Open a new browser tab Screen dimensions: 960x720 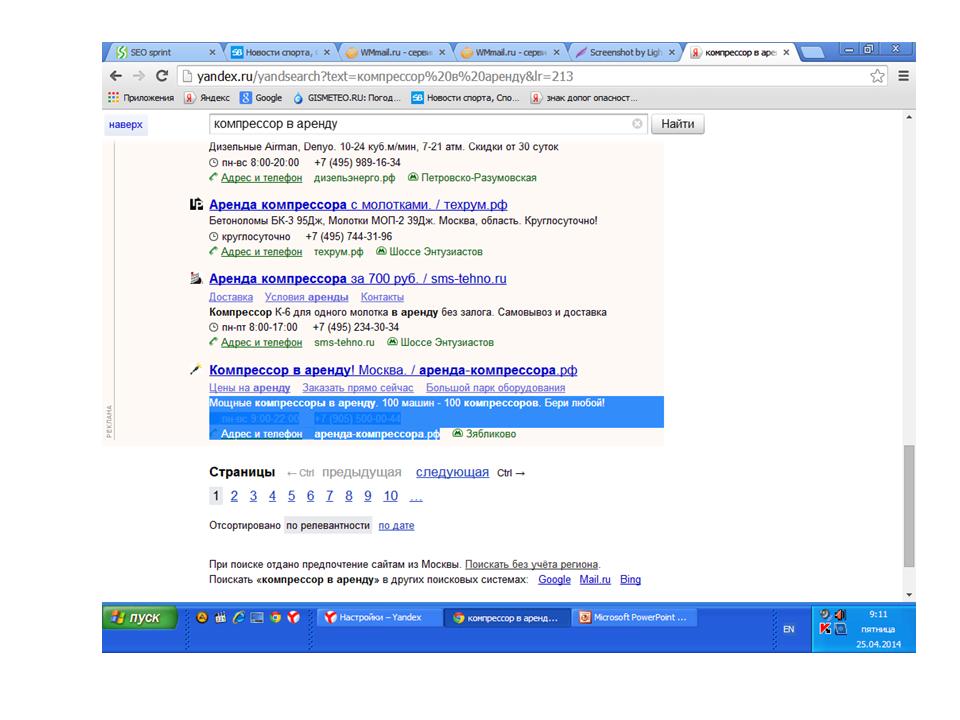812,53
